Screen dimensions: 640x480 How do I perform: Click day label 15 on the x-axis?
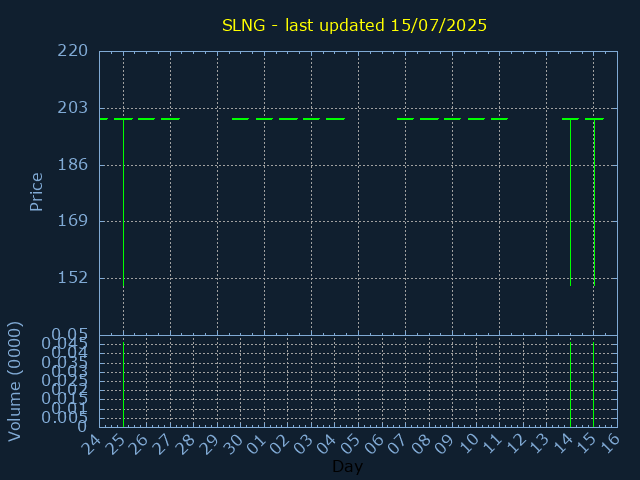pyautogui.click(x=585, y=444)
